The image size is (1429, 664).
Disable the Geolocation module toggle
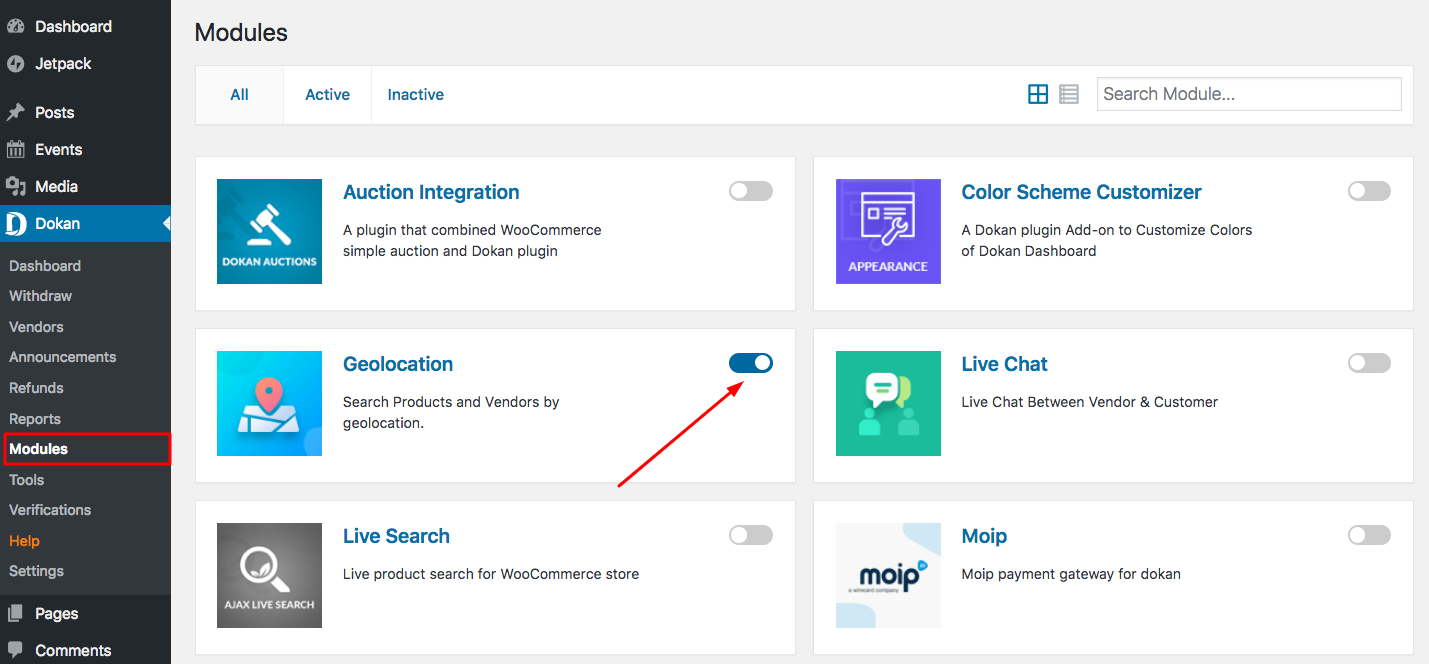751,363
